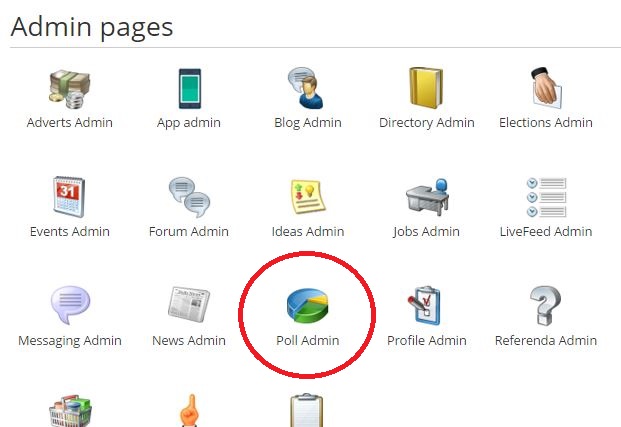The width and height of the screenshot is (621, 427).
Task: Open the LiveFeed Admin text link
Action: (546, 231)
